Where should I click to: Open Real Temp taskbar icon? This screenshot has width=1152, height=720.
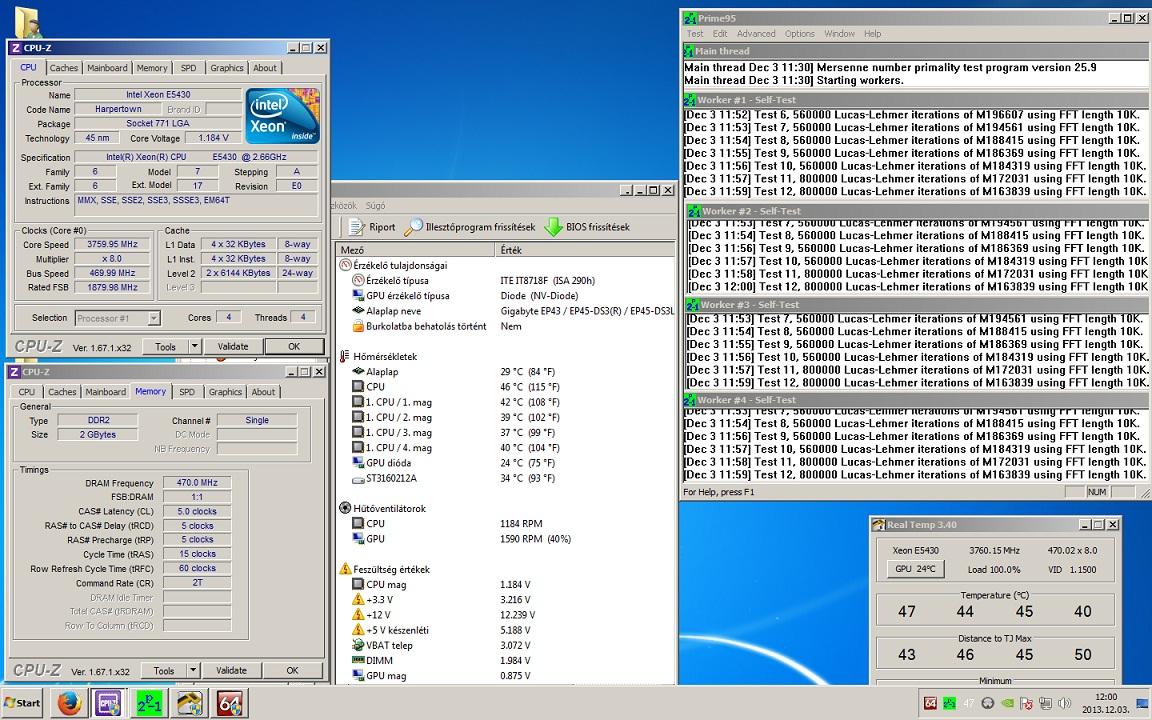[x=190, y=703]
